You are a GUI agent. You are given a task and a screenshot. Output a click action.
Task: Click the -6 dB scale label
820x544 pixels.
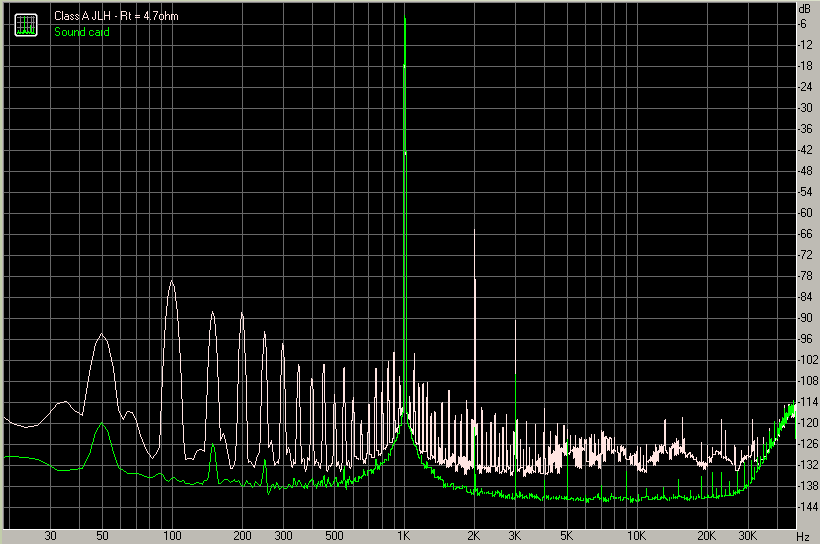tap(802, 24)
